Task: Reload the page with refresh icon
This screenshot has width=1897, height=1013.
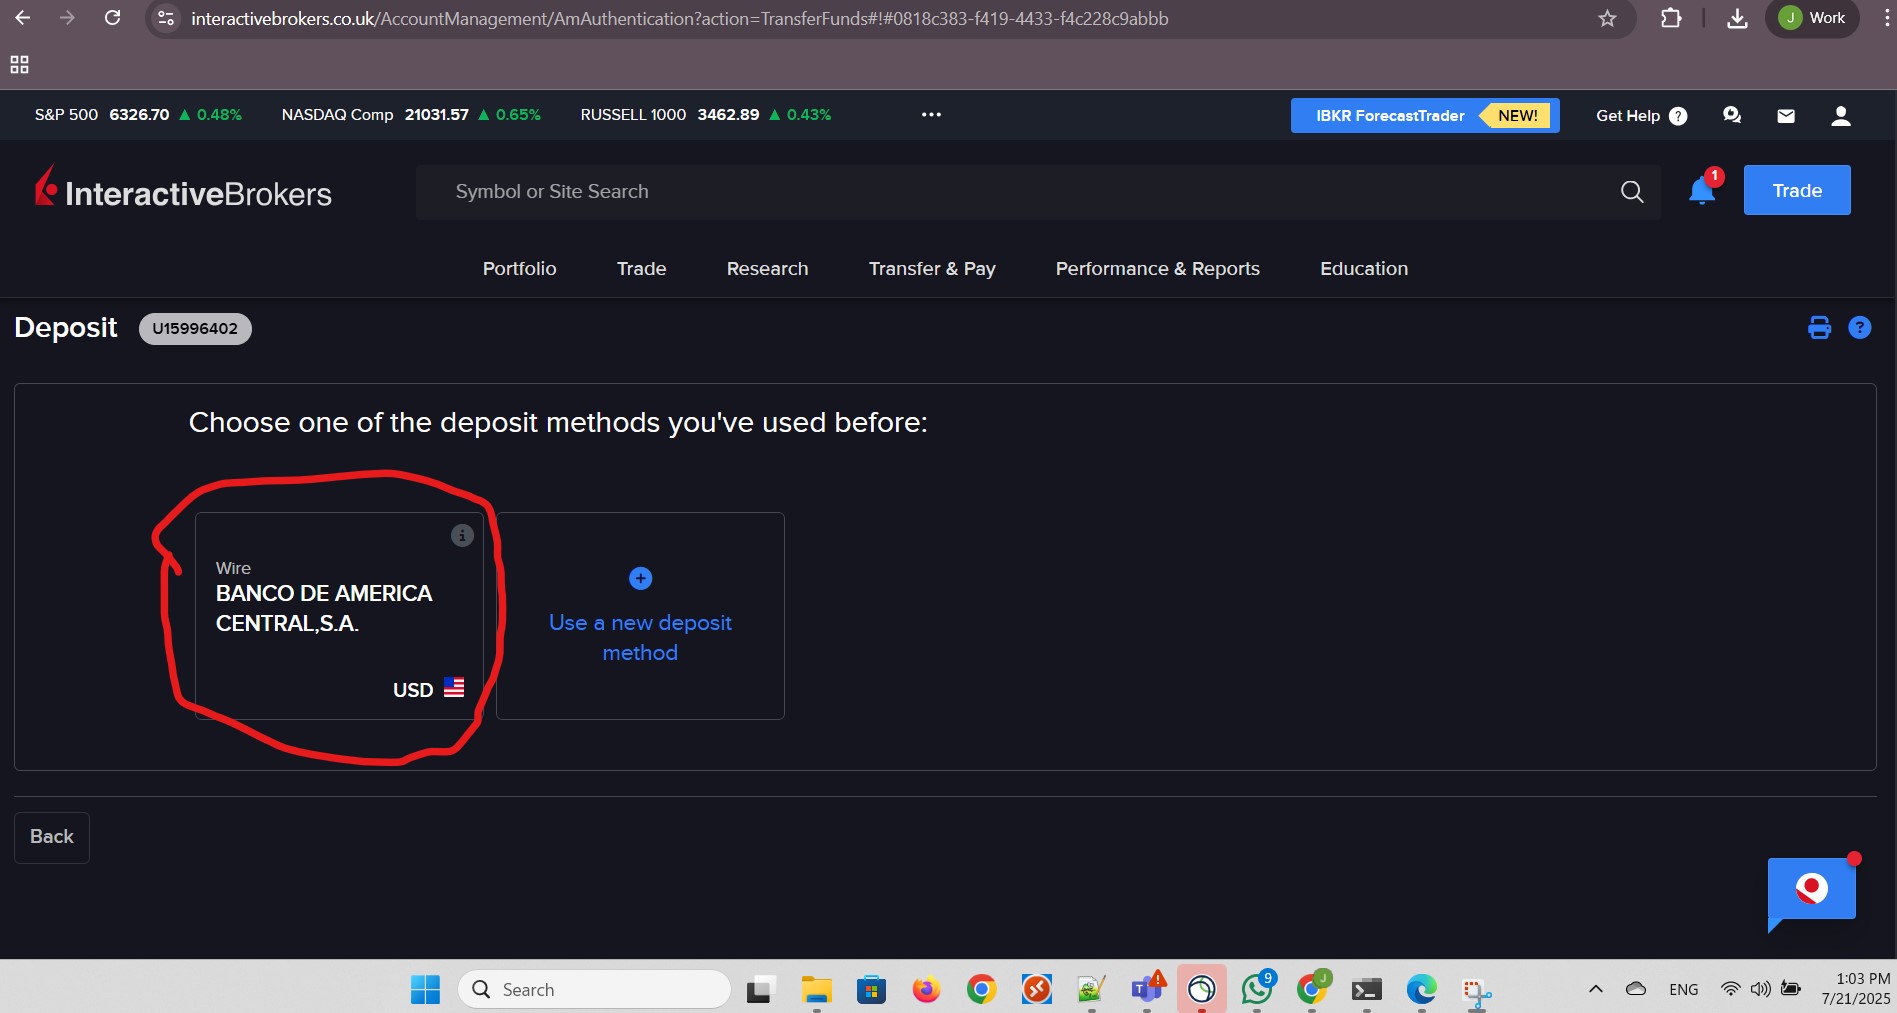Action: tap(113, 18)
